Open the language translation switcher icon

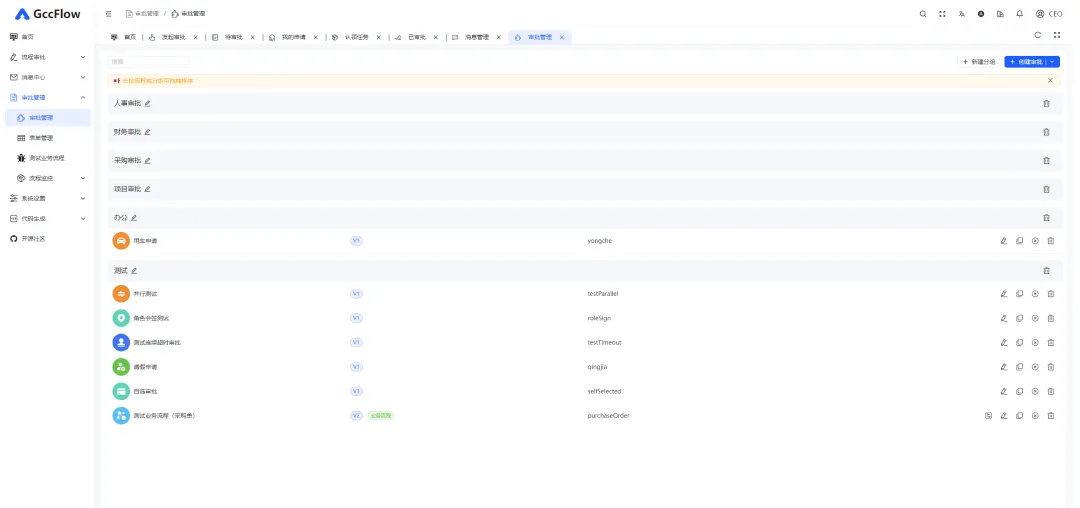coord(962,14)
